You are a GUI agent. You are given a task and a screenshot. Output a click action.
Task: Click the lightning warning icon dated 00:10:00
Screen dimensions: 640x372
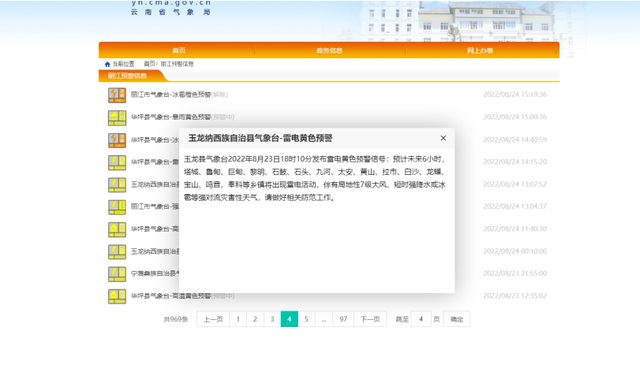point(117,252)
